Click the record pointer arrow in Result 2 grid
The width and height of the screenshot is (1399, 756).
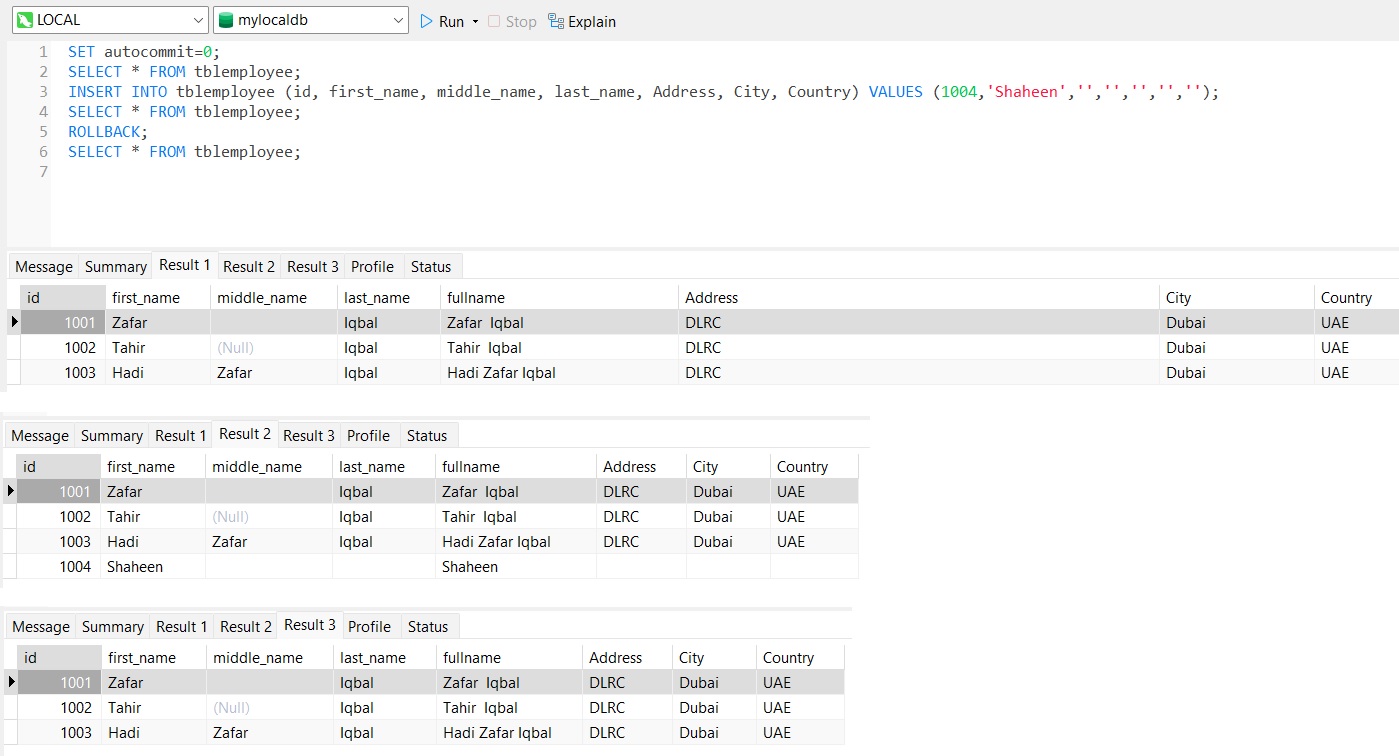pyautogui.click(x=9, y=491)
